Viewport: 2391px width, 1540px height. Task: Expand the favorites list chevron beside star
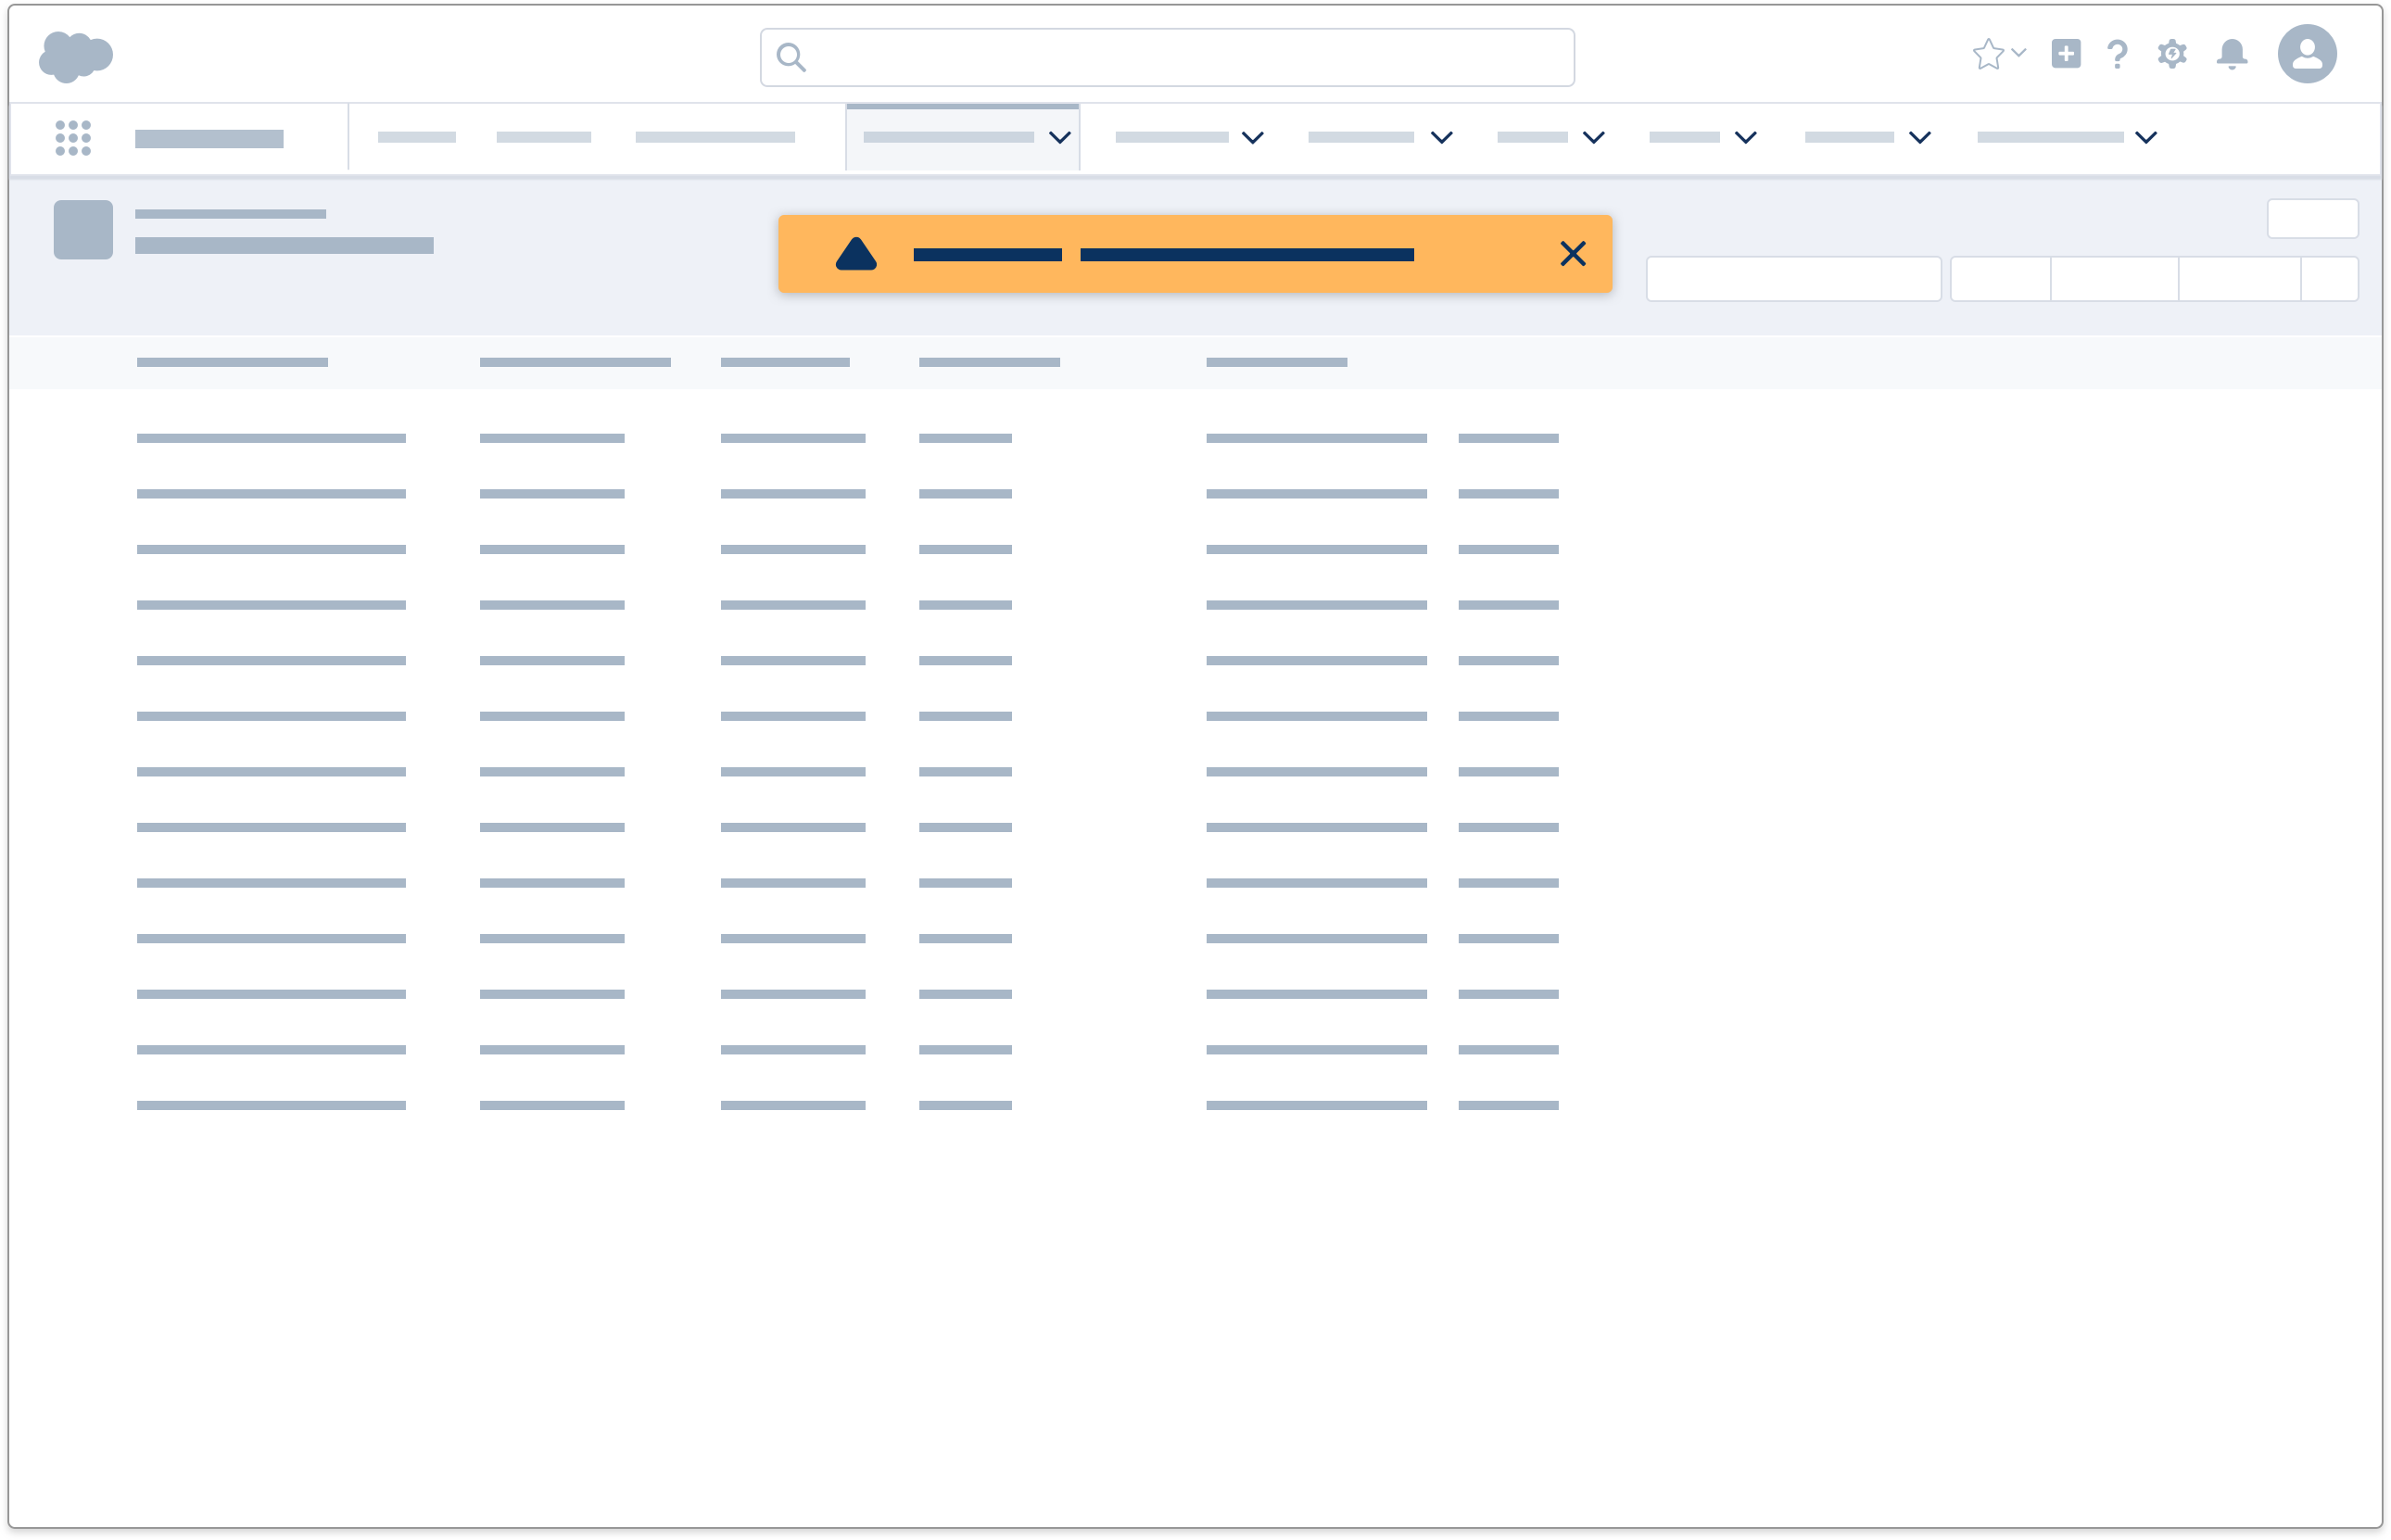2019,52
